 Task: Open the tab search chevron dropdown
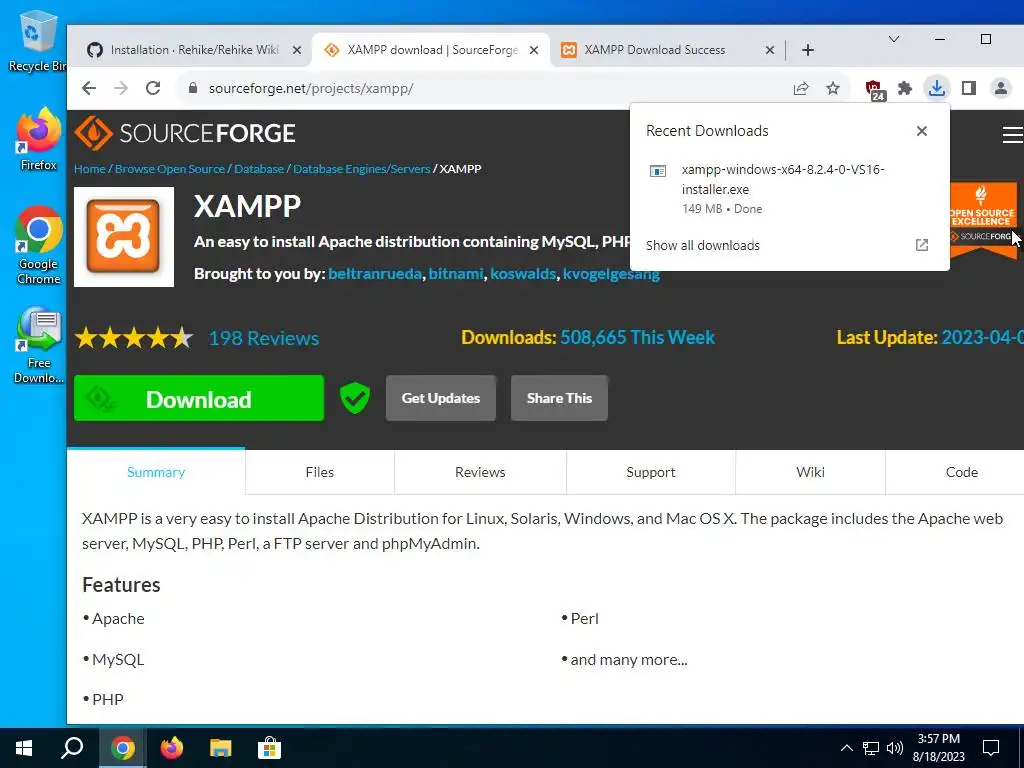click(x=894, y=40)
